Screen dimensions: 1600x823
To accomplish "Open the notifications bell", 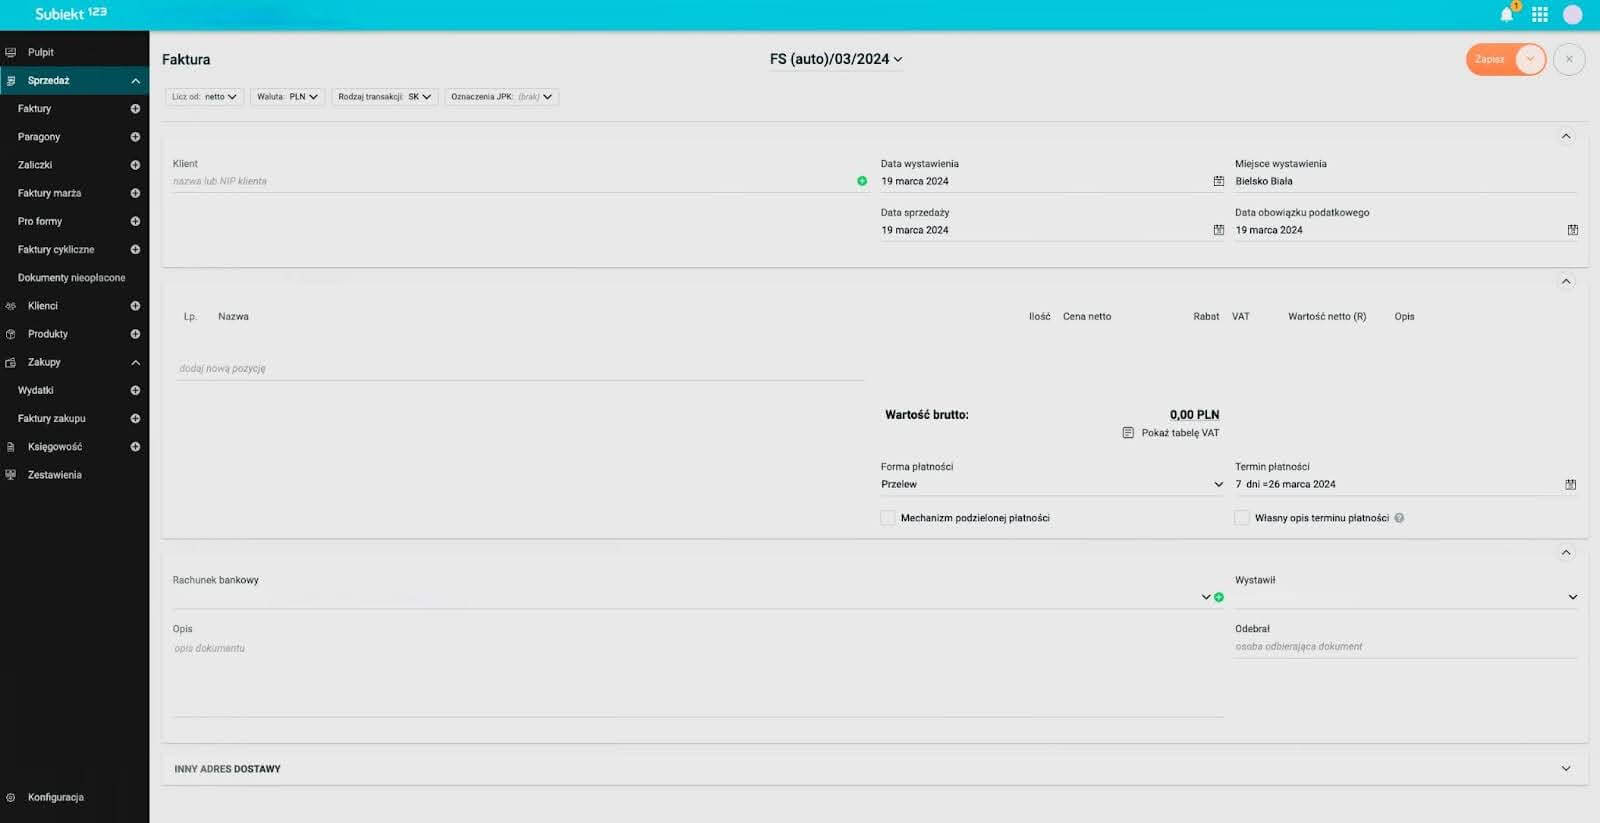I will tap(1506, 15).
